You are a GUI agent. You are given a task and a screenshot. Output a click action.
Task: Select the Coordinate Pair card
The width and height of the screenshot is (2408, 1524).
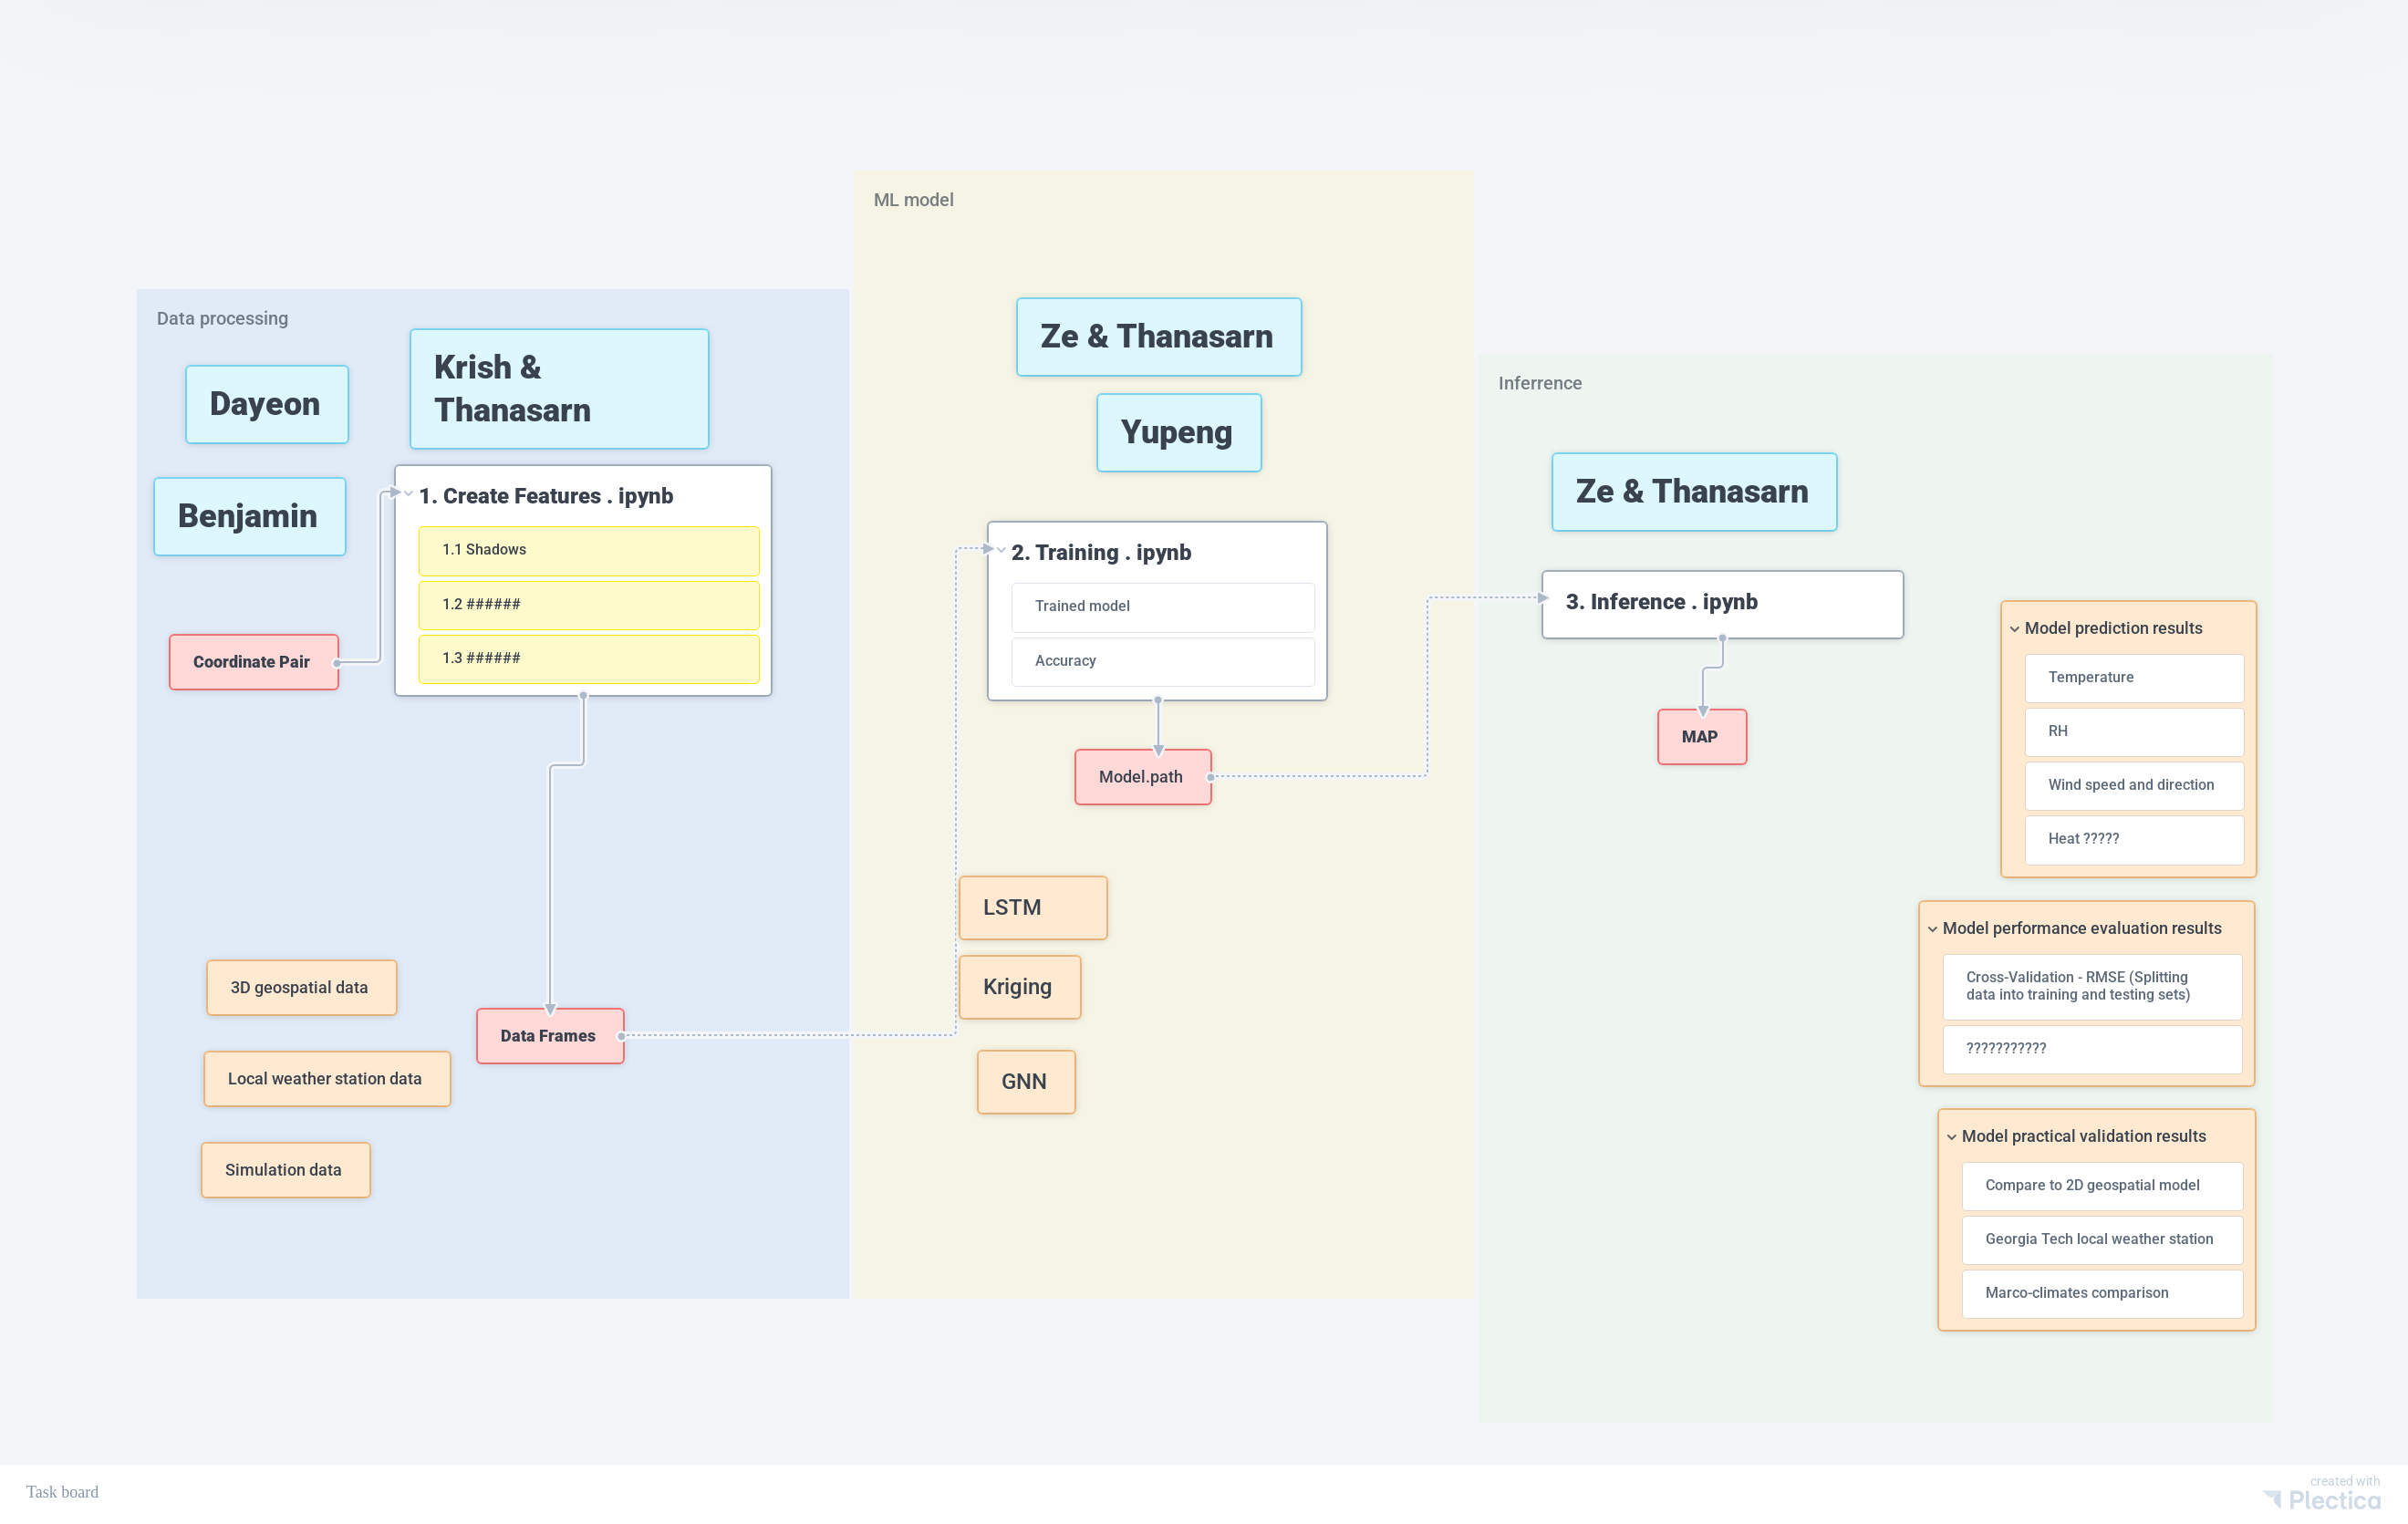[252, 662]
